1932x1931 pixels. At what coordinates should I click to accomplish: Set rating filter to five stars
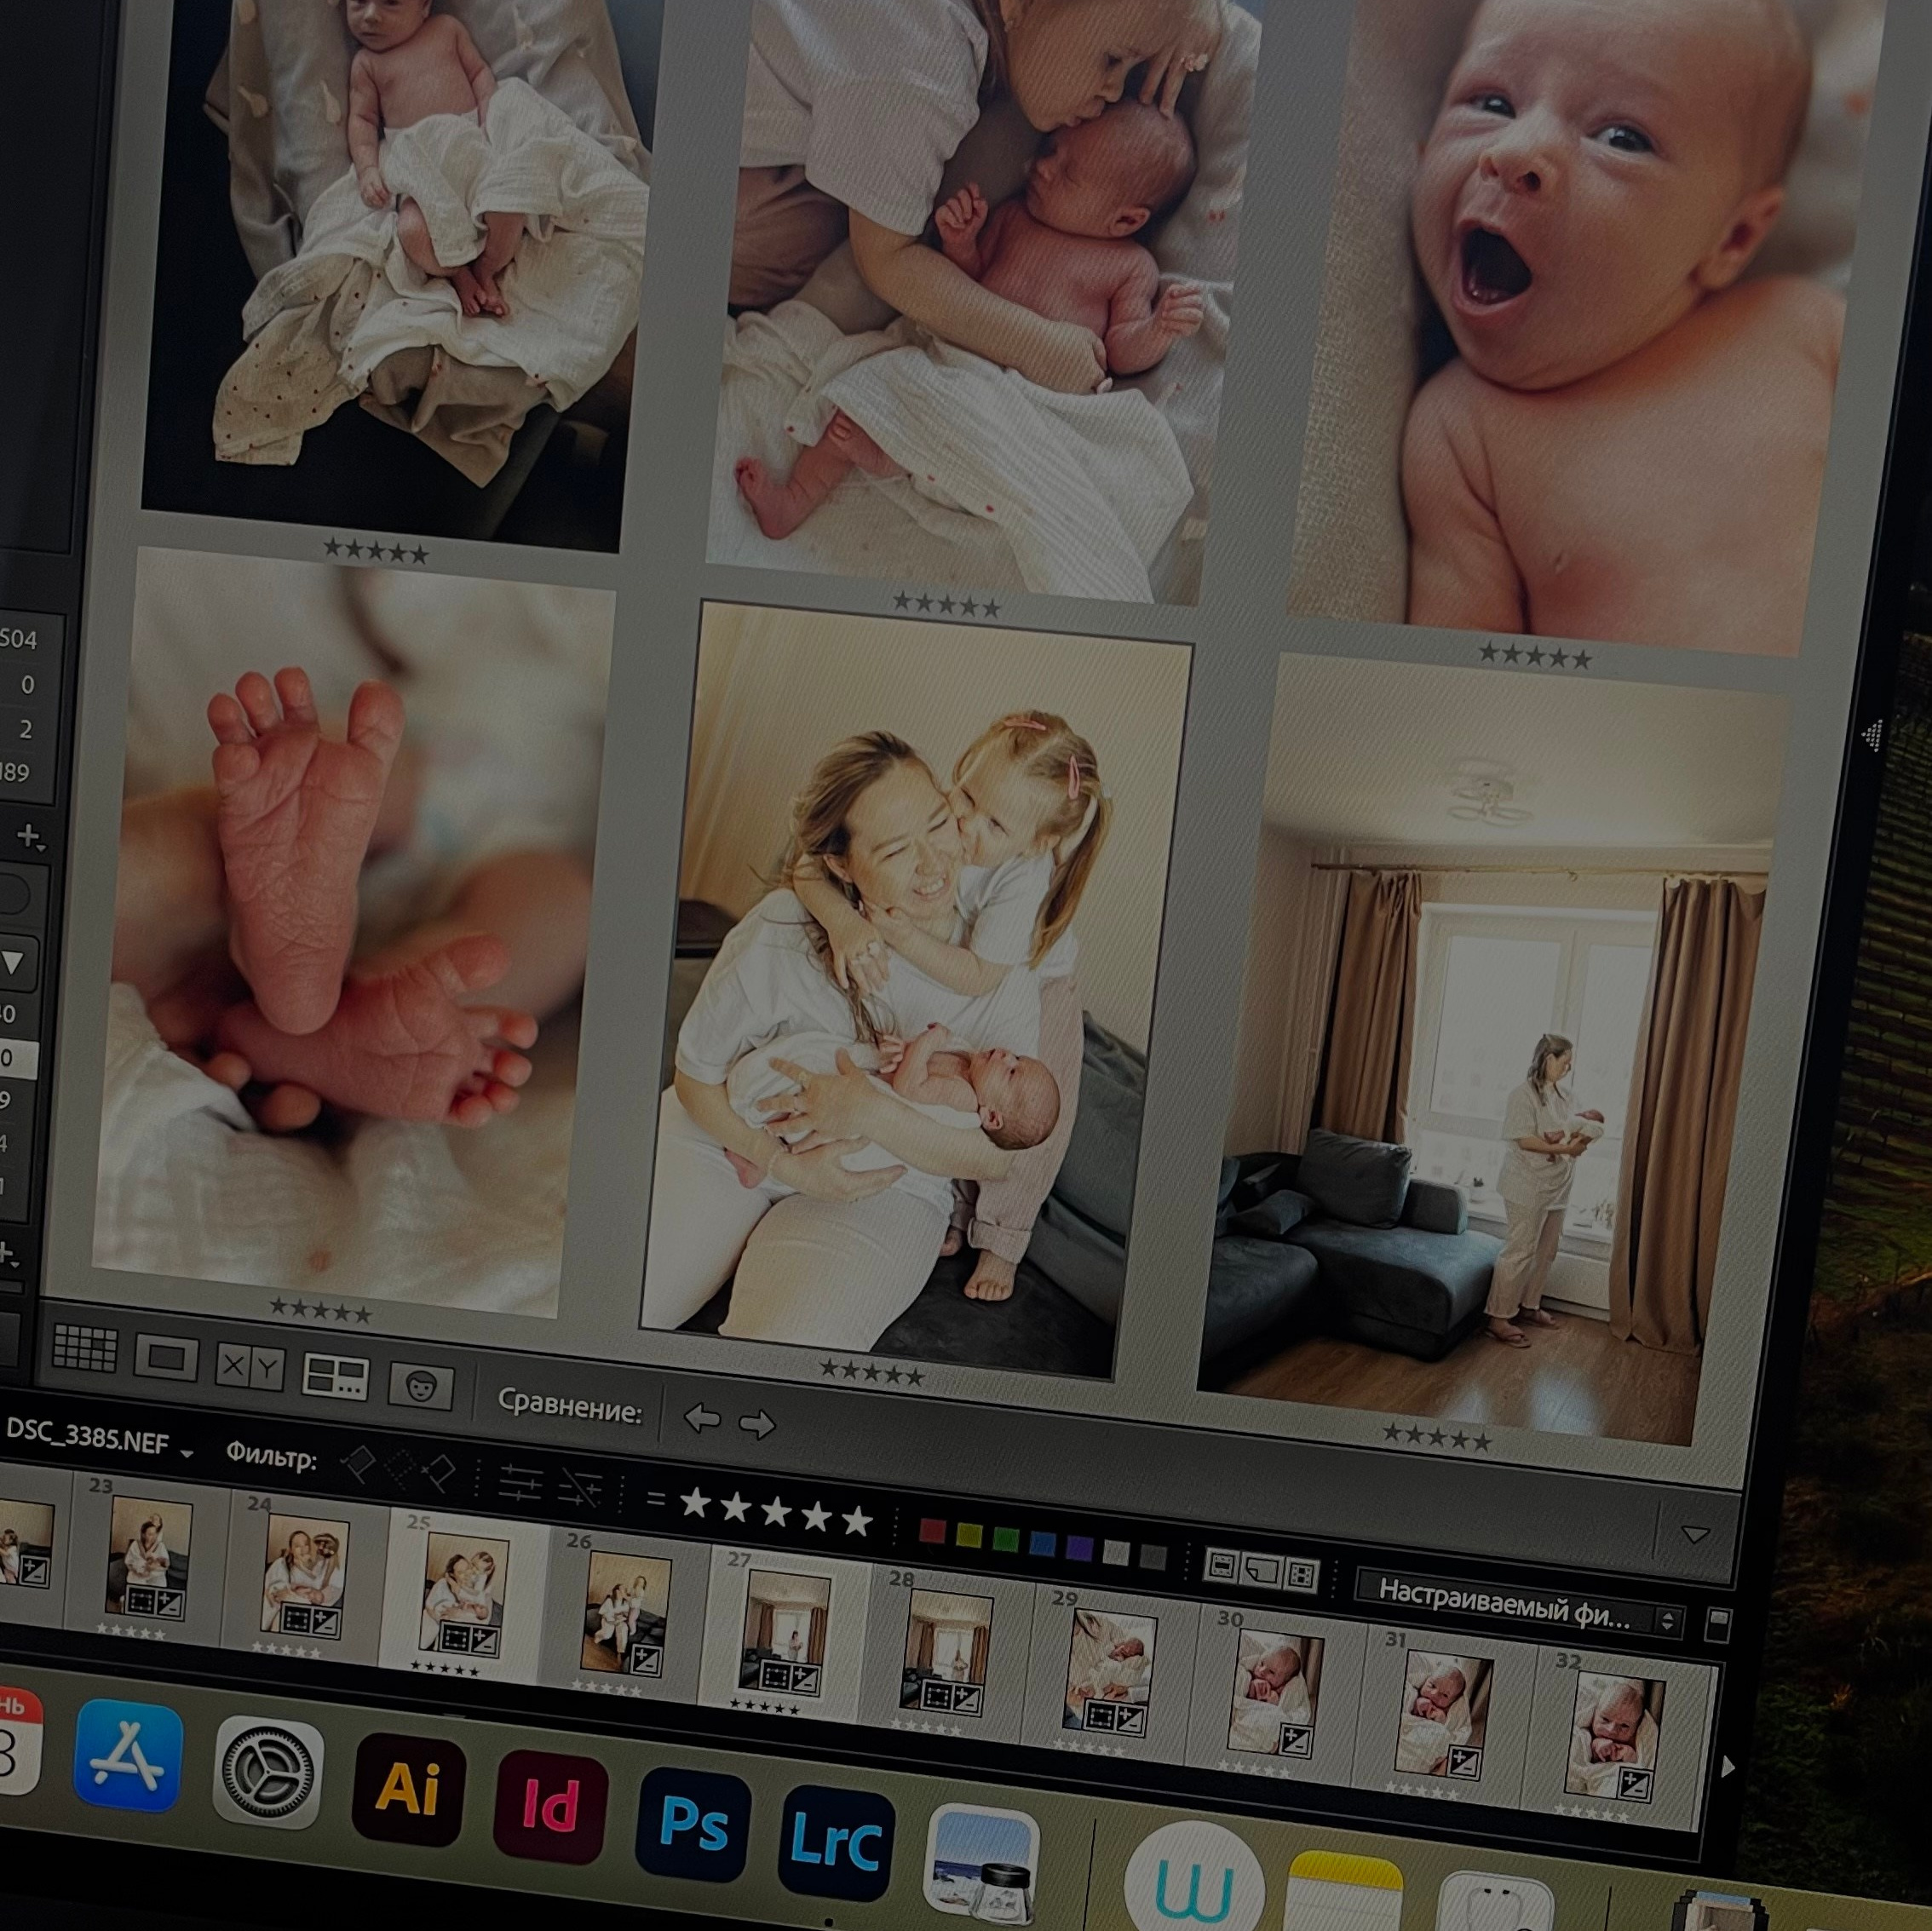(x=856, y=1521)
